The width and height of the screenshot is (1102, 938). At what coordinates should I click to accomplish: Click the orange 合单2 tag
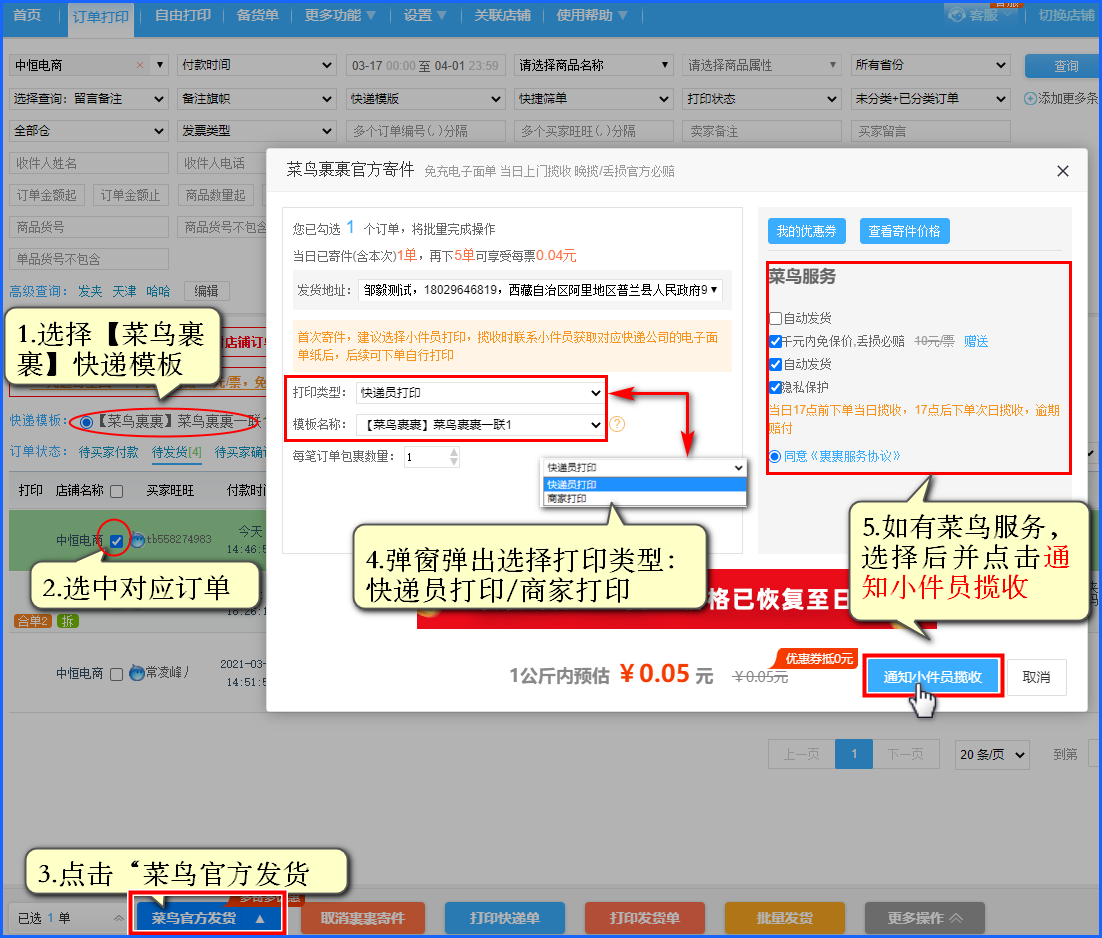[x=32, y=621]
